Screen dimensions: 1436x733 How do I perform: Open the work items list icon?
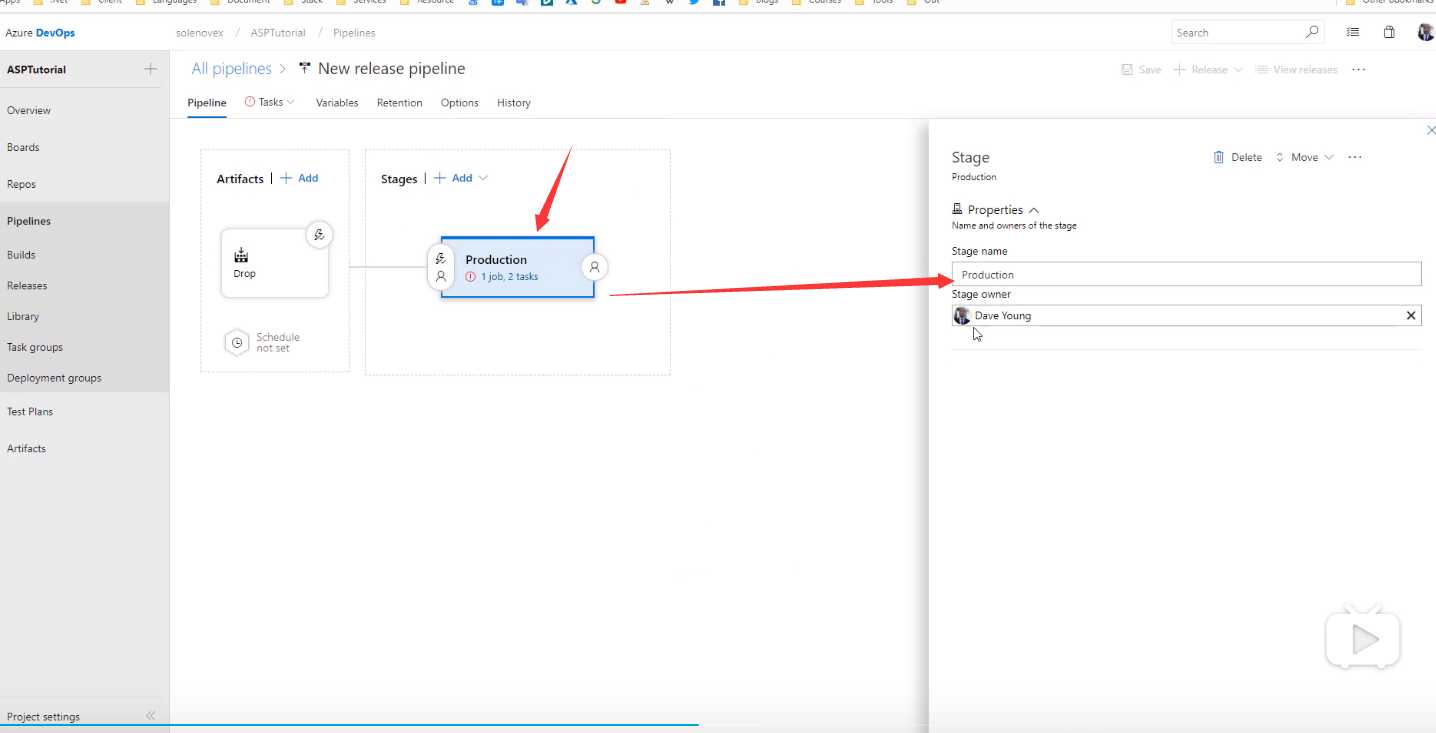[1353, 32]
